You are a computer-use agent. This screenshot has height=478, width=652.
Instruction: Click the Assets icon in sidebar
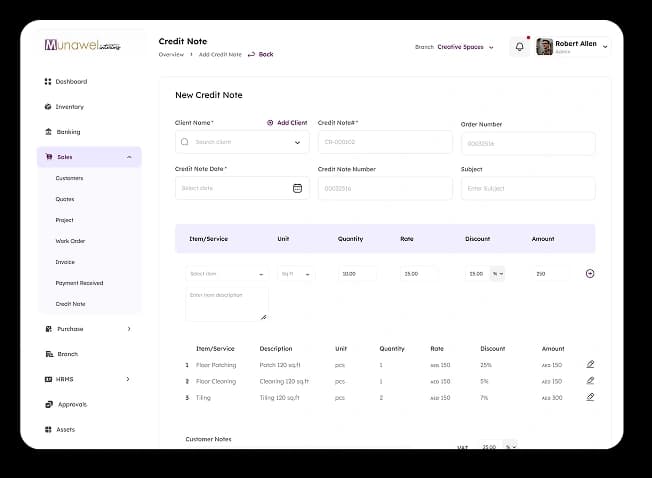coord(48,429)
